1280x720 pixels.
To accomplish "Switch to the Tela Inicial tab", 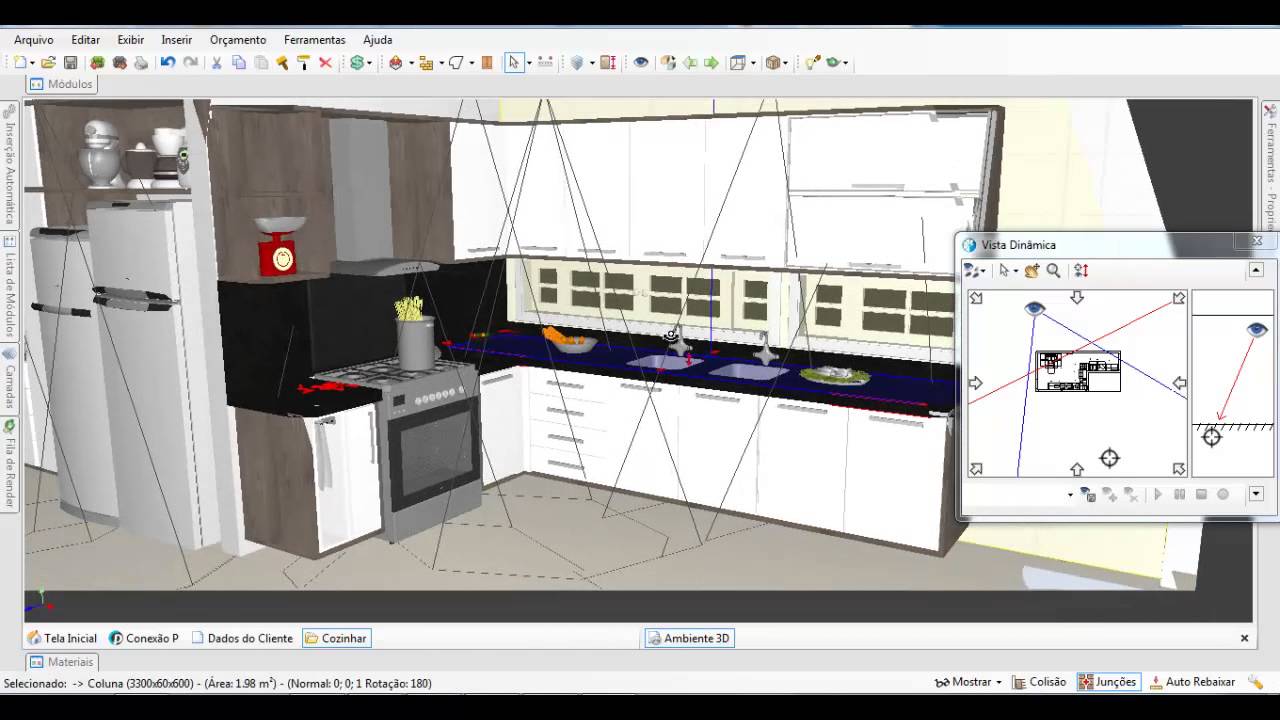I will [62, 638].
